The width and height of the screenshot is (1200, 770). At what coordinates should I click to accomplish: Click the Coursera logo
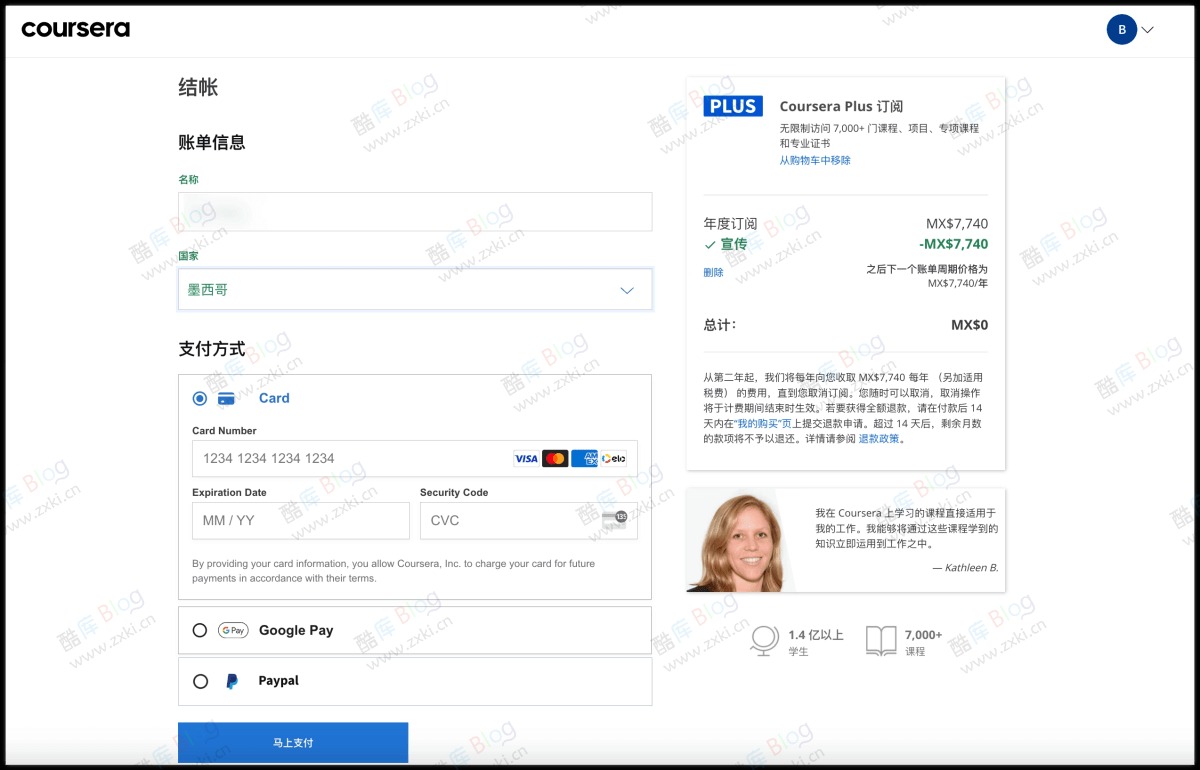[75, 29]
